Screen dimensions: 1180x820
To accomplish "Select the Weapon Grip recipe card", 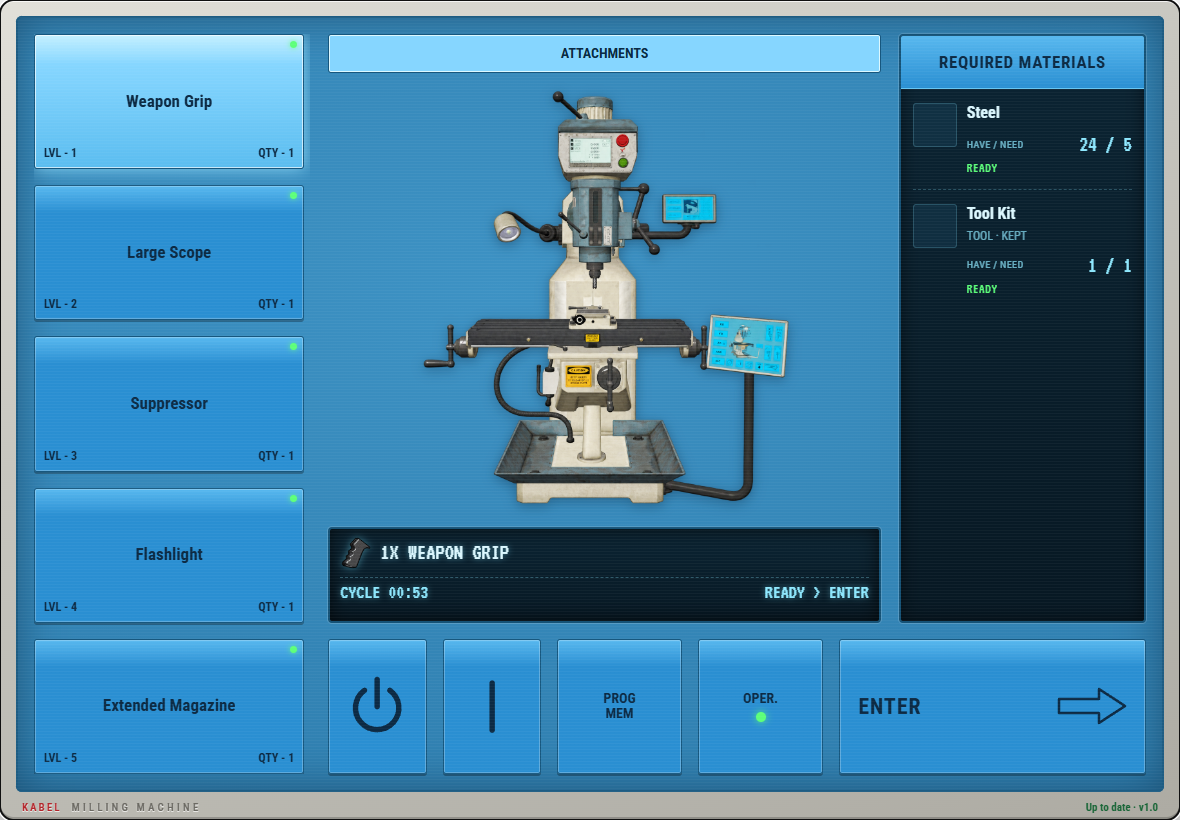I will pyautogui.click(x=169, y=101).
